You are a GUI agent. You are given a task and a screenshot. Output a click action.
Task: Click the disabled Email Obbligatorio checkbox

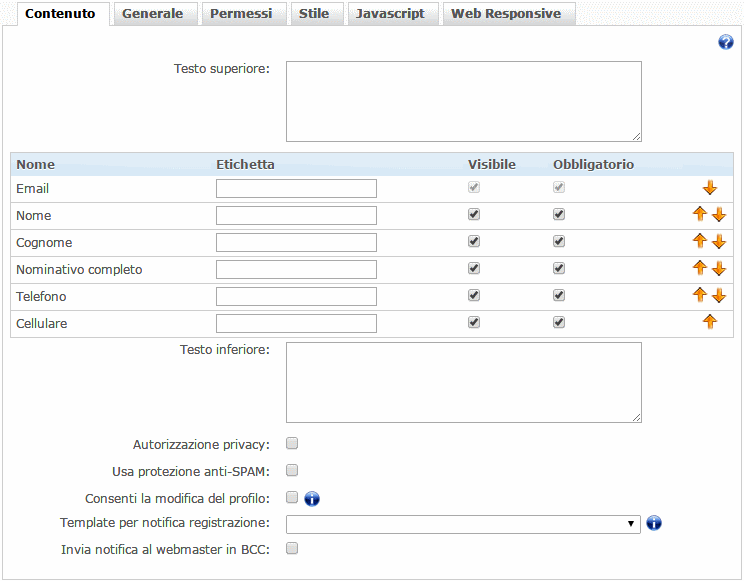558,187
